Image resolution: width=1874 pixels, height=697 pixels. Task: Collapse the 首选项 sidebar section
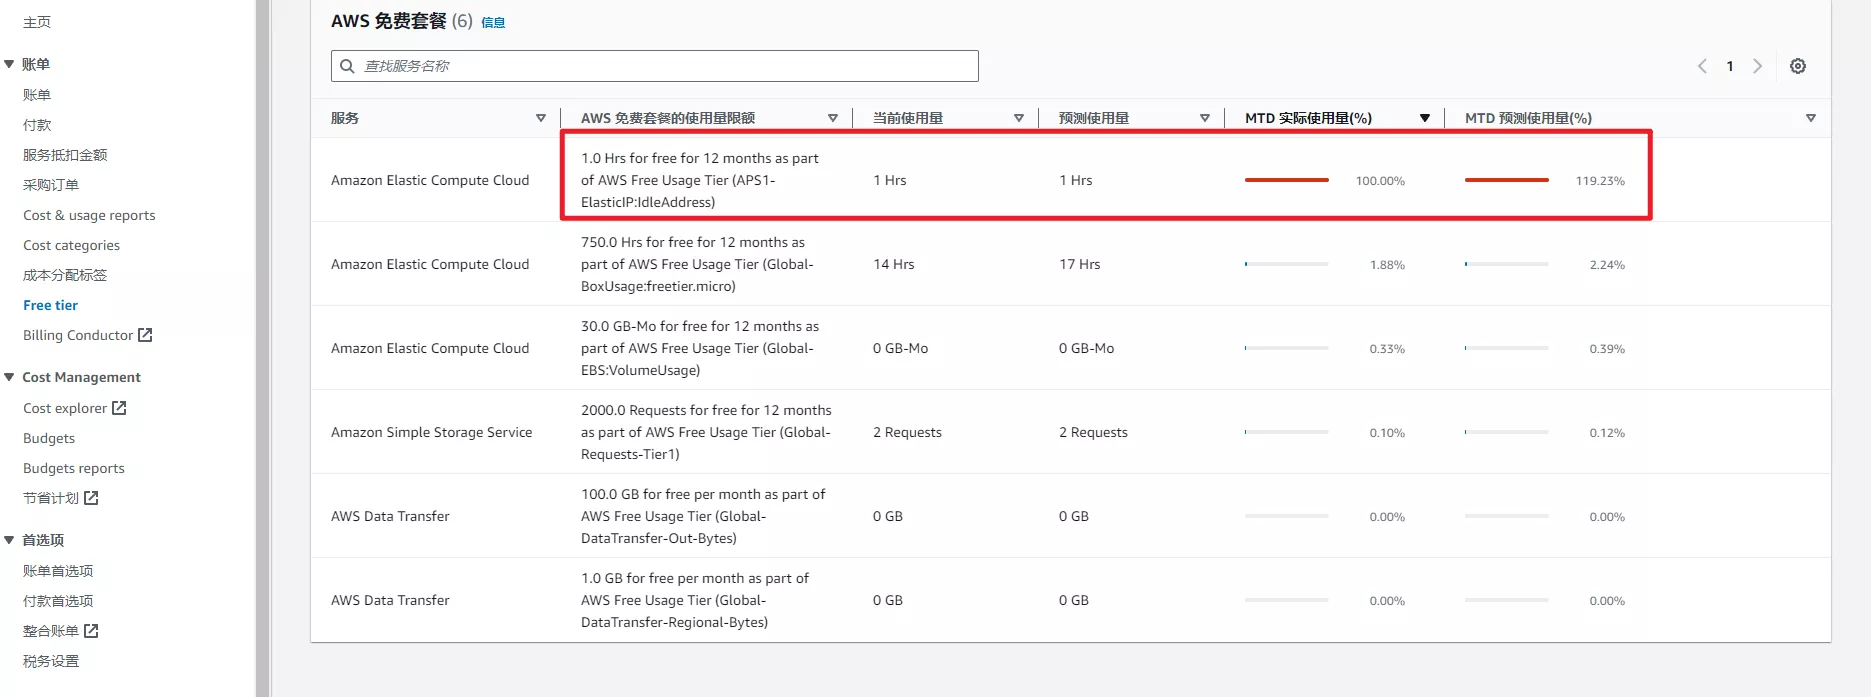pyautogui.click(x=9, y=540)
